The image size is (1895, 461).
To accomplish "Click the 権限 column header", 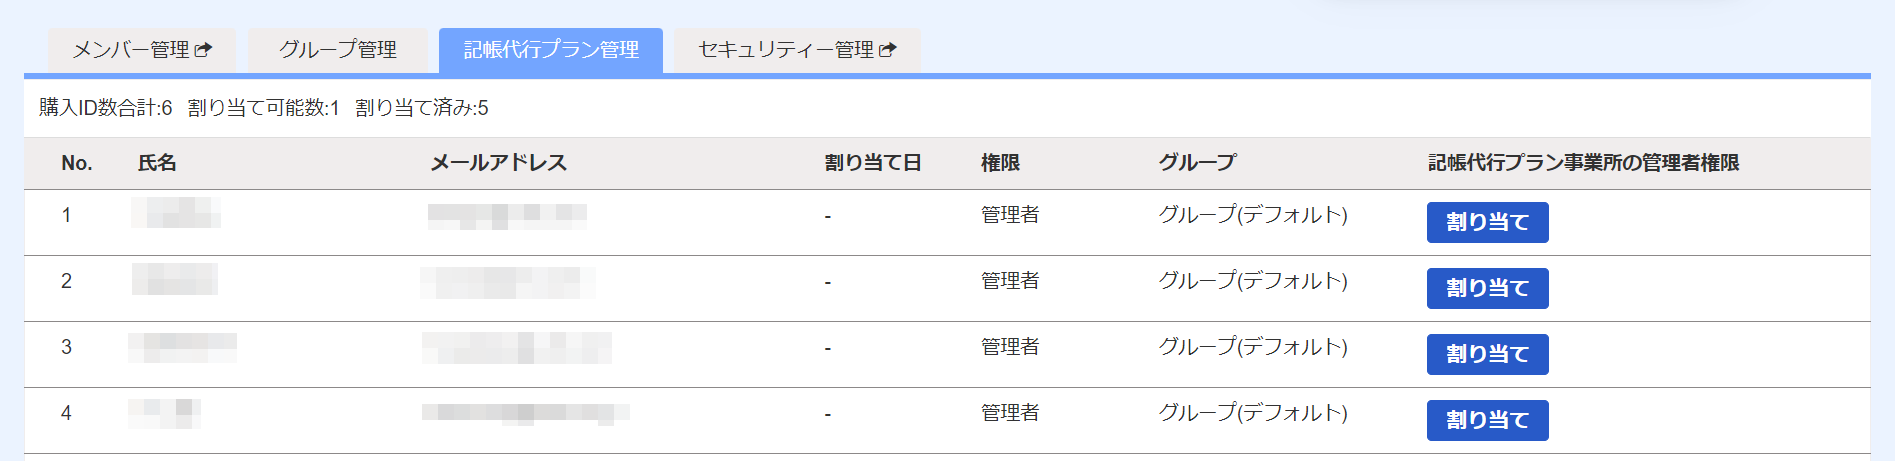I will (1000, 163).
